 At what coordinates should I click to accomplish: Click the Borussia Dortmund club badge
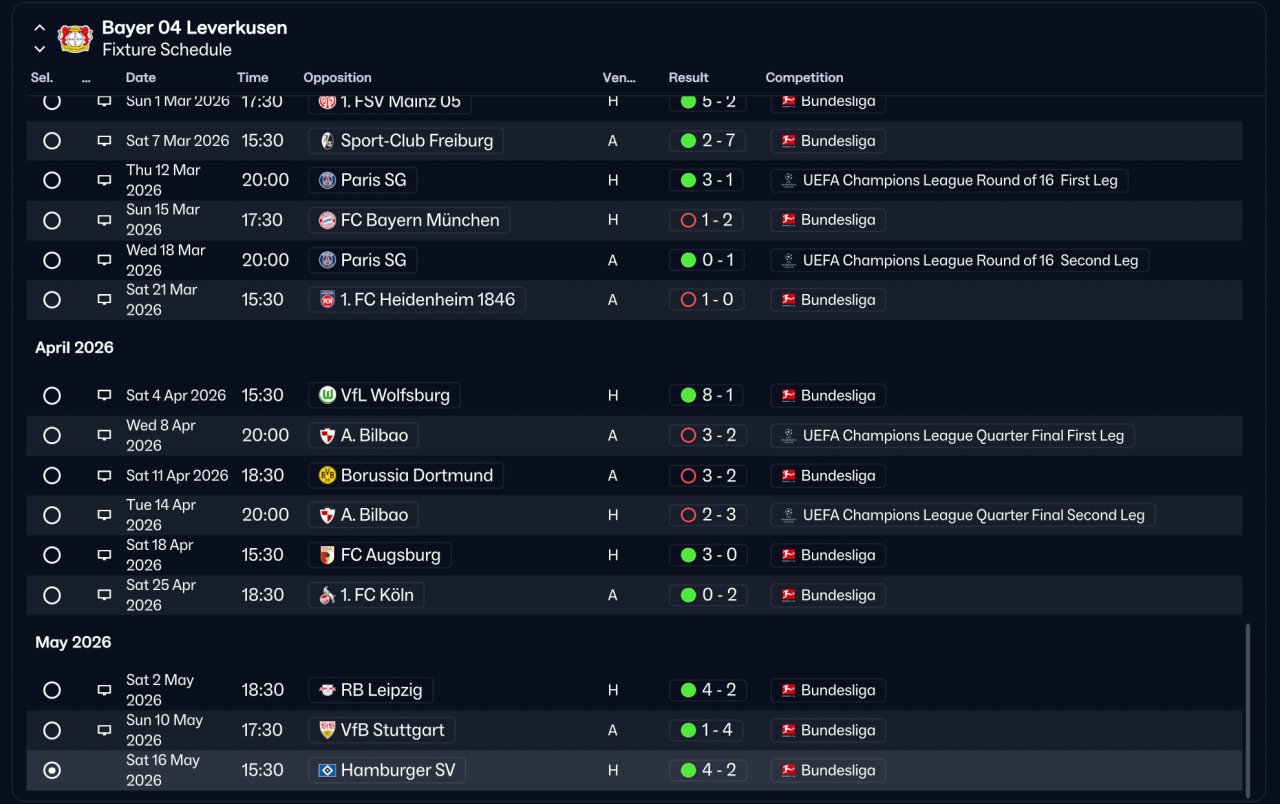(327, 475)
